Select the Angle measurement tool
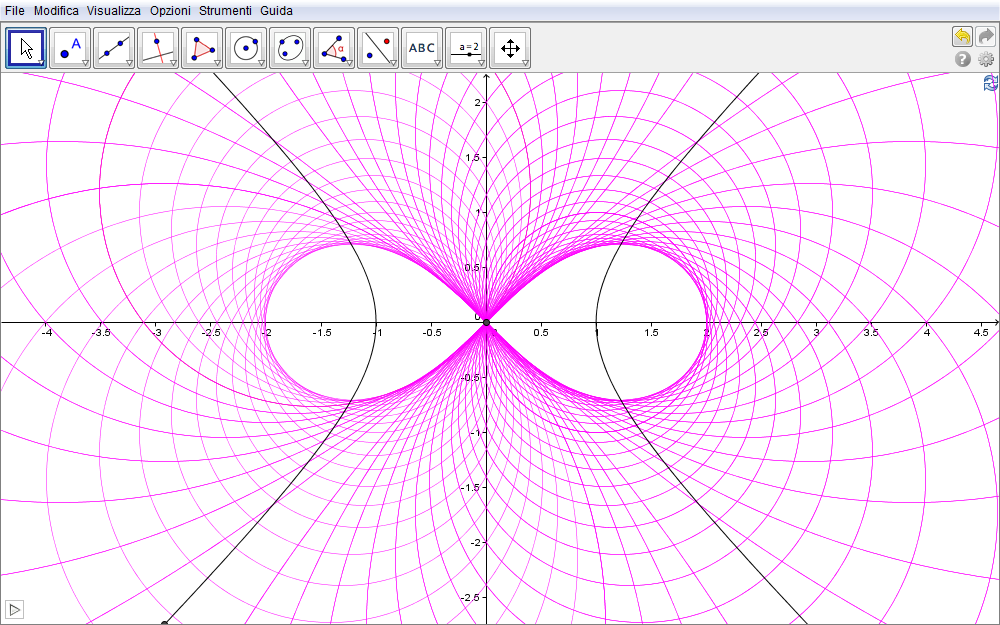Viewport: 1000px width, 625px height. (334, 47)
